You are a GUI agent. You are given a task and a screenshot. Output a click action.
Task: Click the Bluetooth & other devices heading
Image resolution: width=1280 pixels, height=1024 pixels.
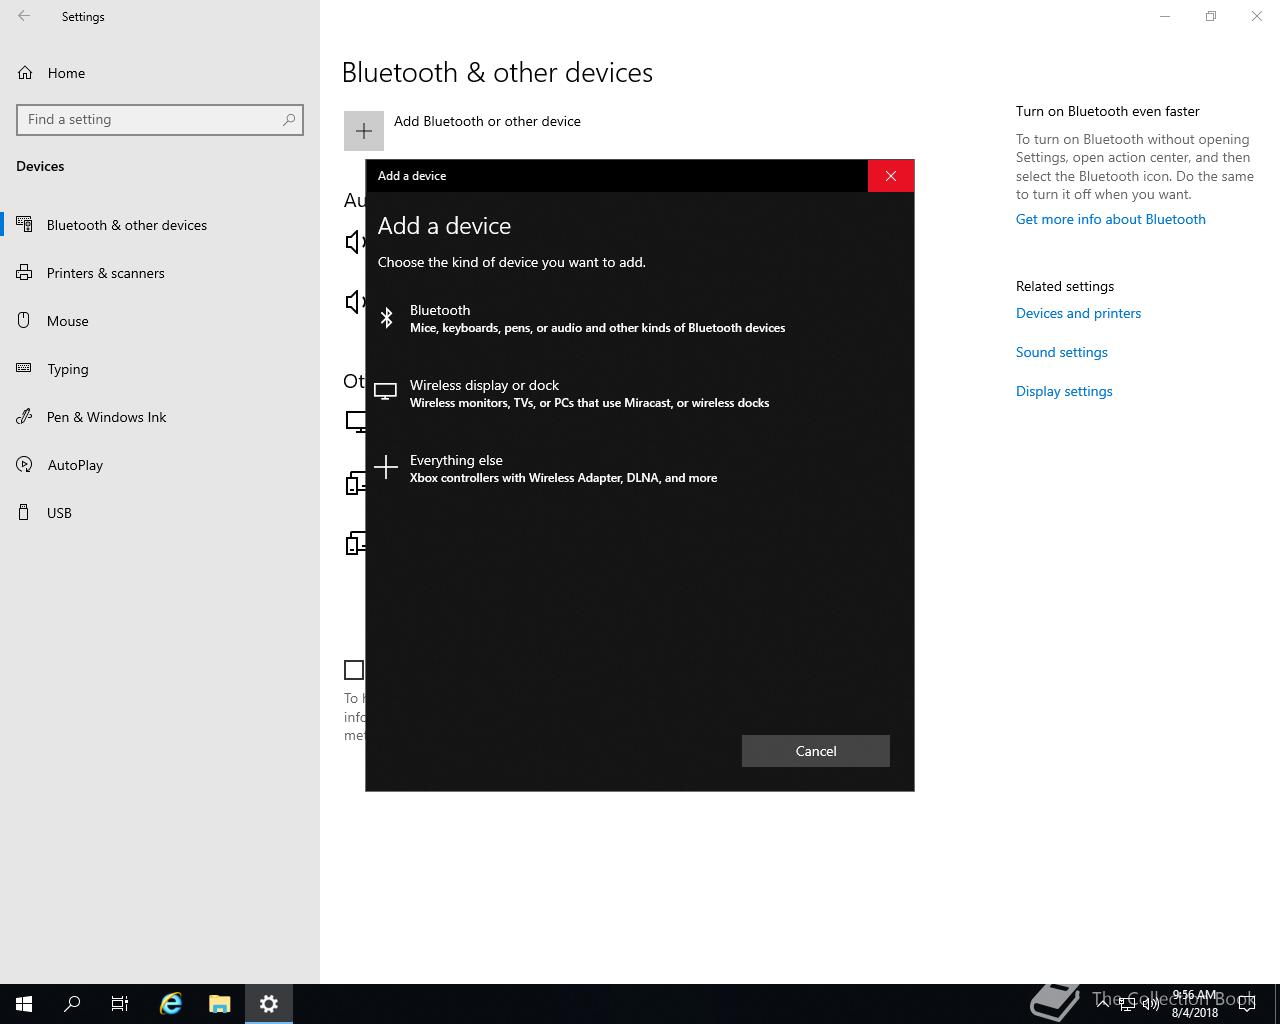click(497, 73)
